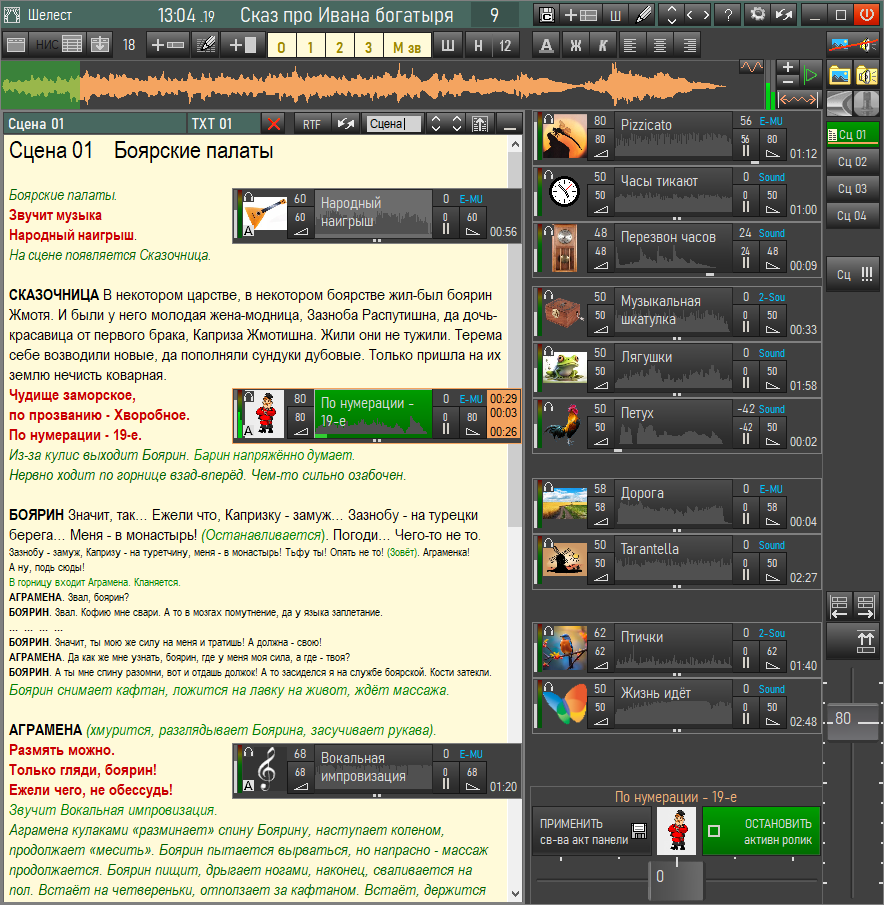Open the 2-Sou output selector on Птички
The height and width of the screenshot is (905, 884).
771,633
